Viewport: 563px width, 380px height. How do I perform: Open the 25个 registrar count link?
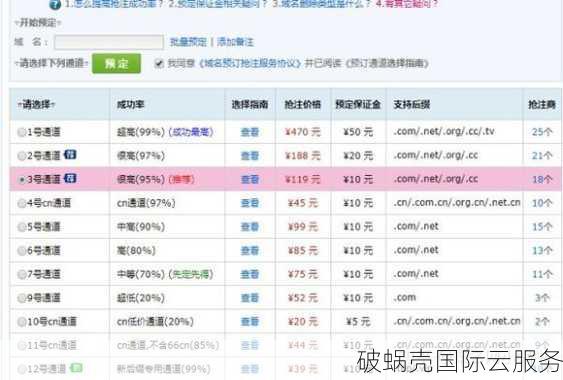point(542,132)
